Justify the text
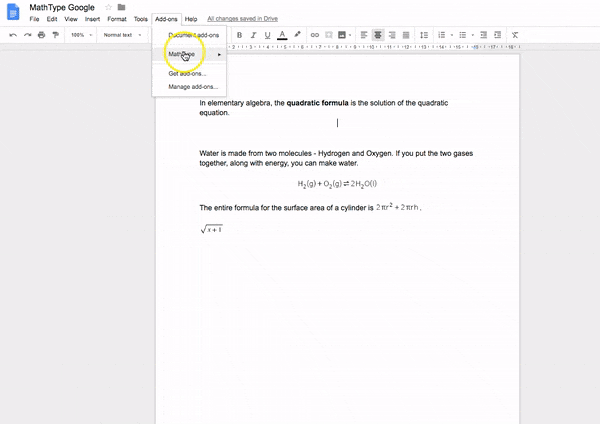 click(x=406, y=35)
